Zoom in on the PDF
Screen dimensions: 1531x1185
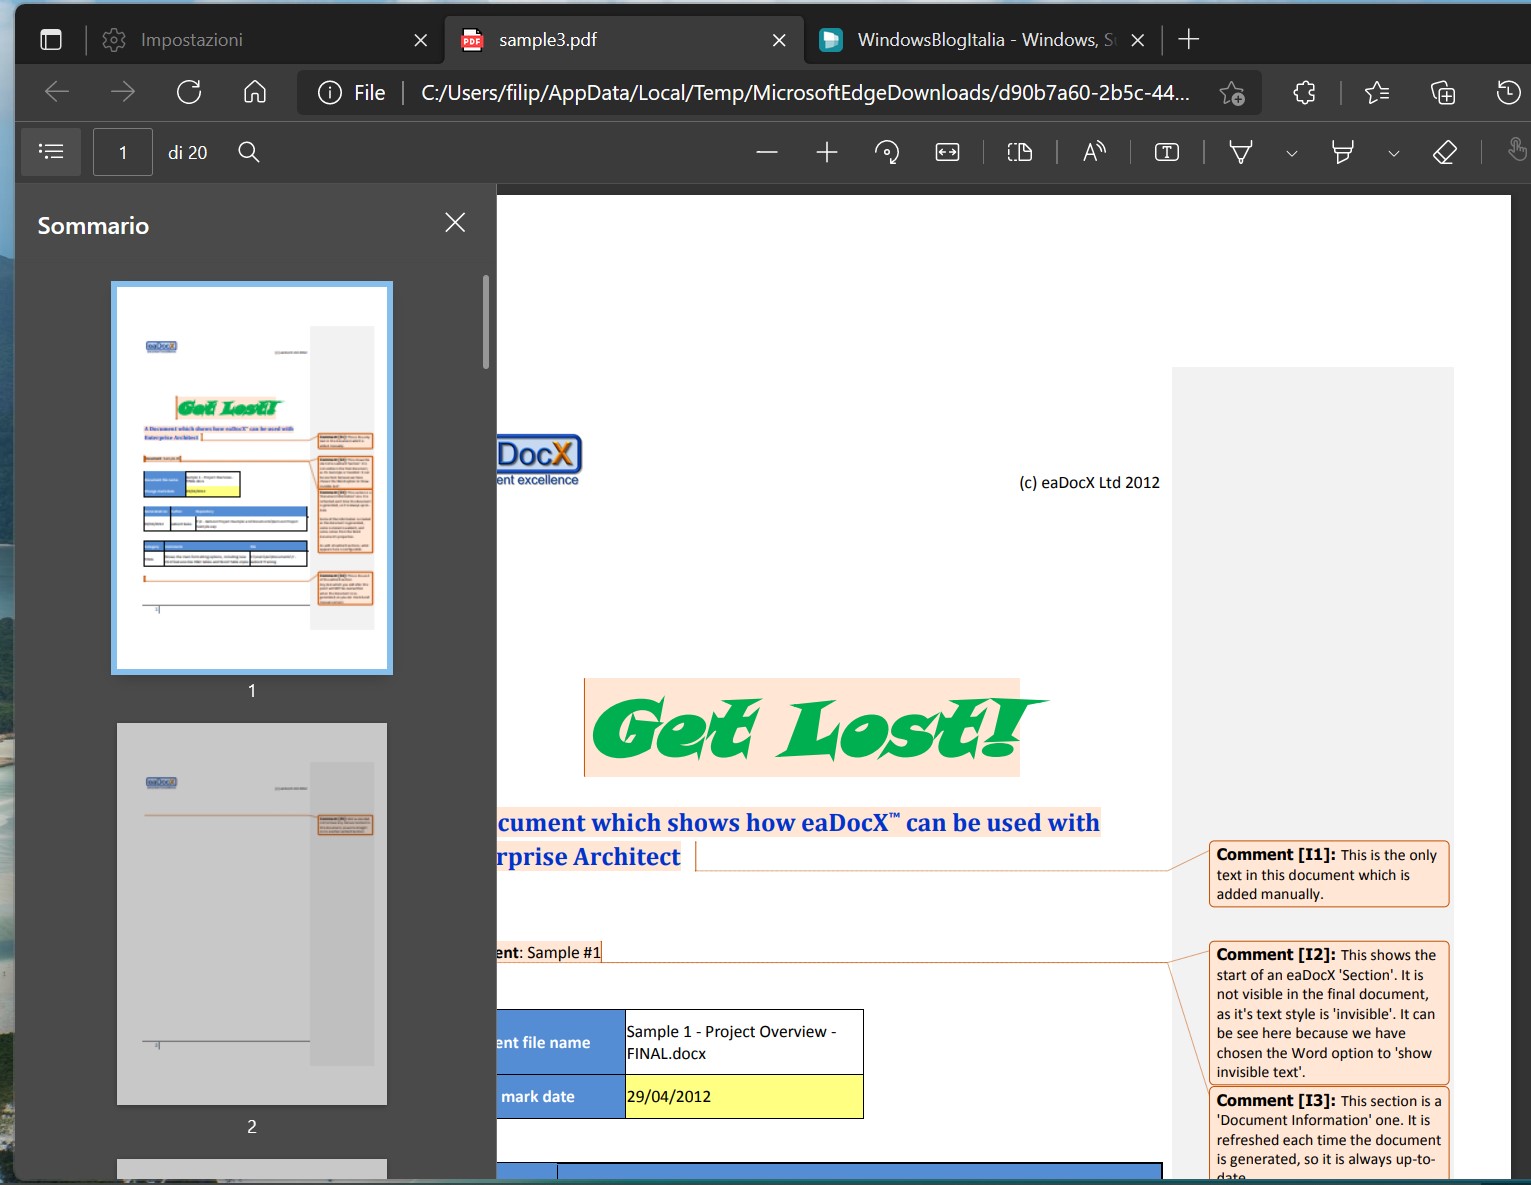827,152
